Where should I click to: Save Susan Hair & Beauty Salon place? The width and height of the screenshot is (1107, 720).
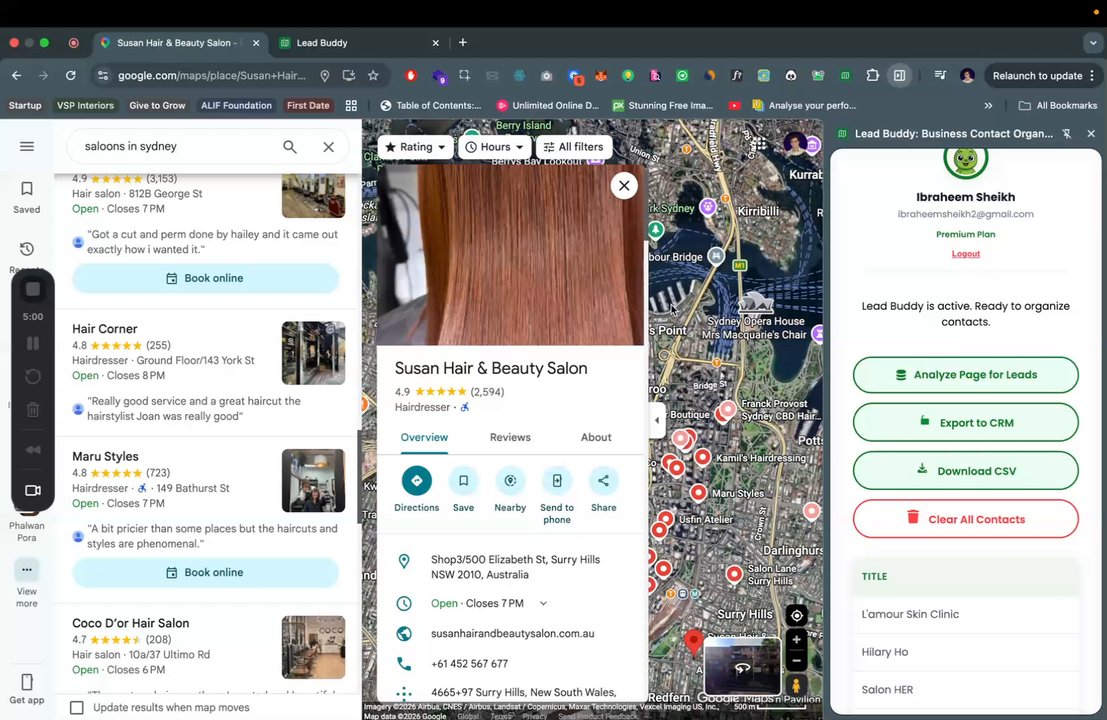tap(463, 481)
